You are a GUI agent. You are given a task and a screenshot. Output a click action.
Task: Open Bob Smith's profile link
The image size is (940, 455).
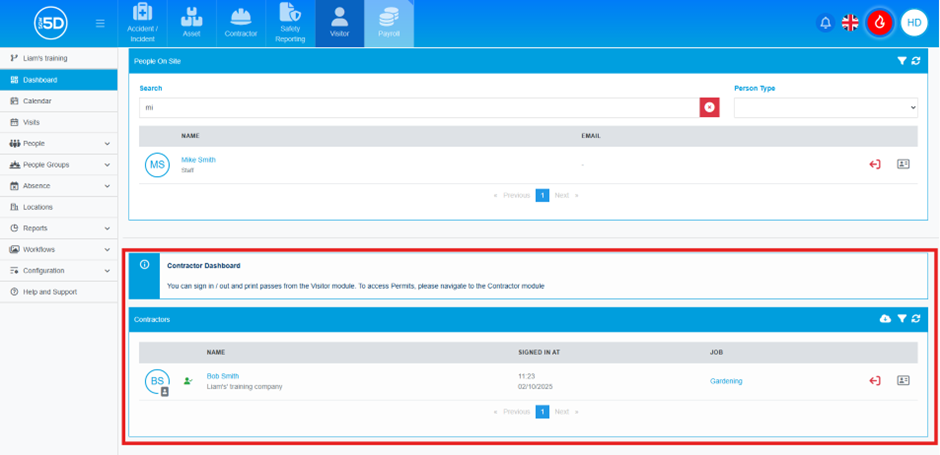[x=222, y=376]
